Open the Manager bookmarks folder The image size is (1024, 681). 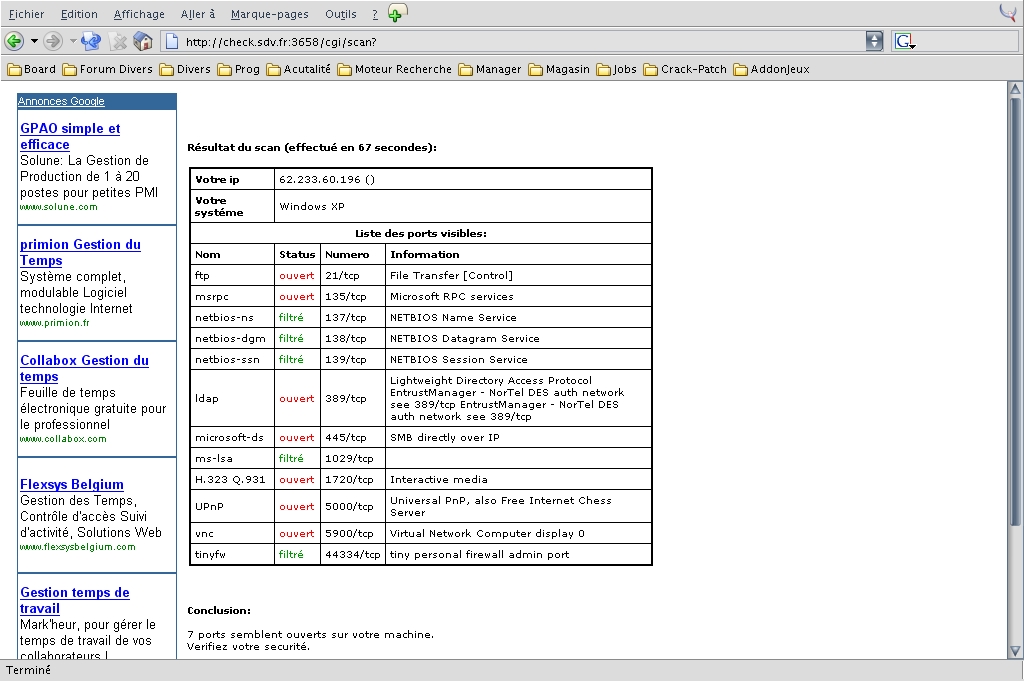490,69
